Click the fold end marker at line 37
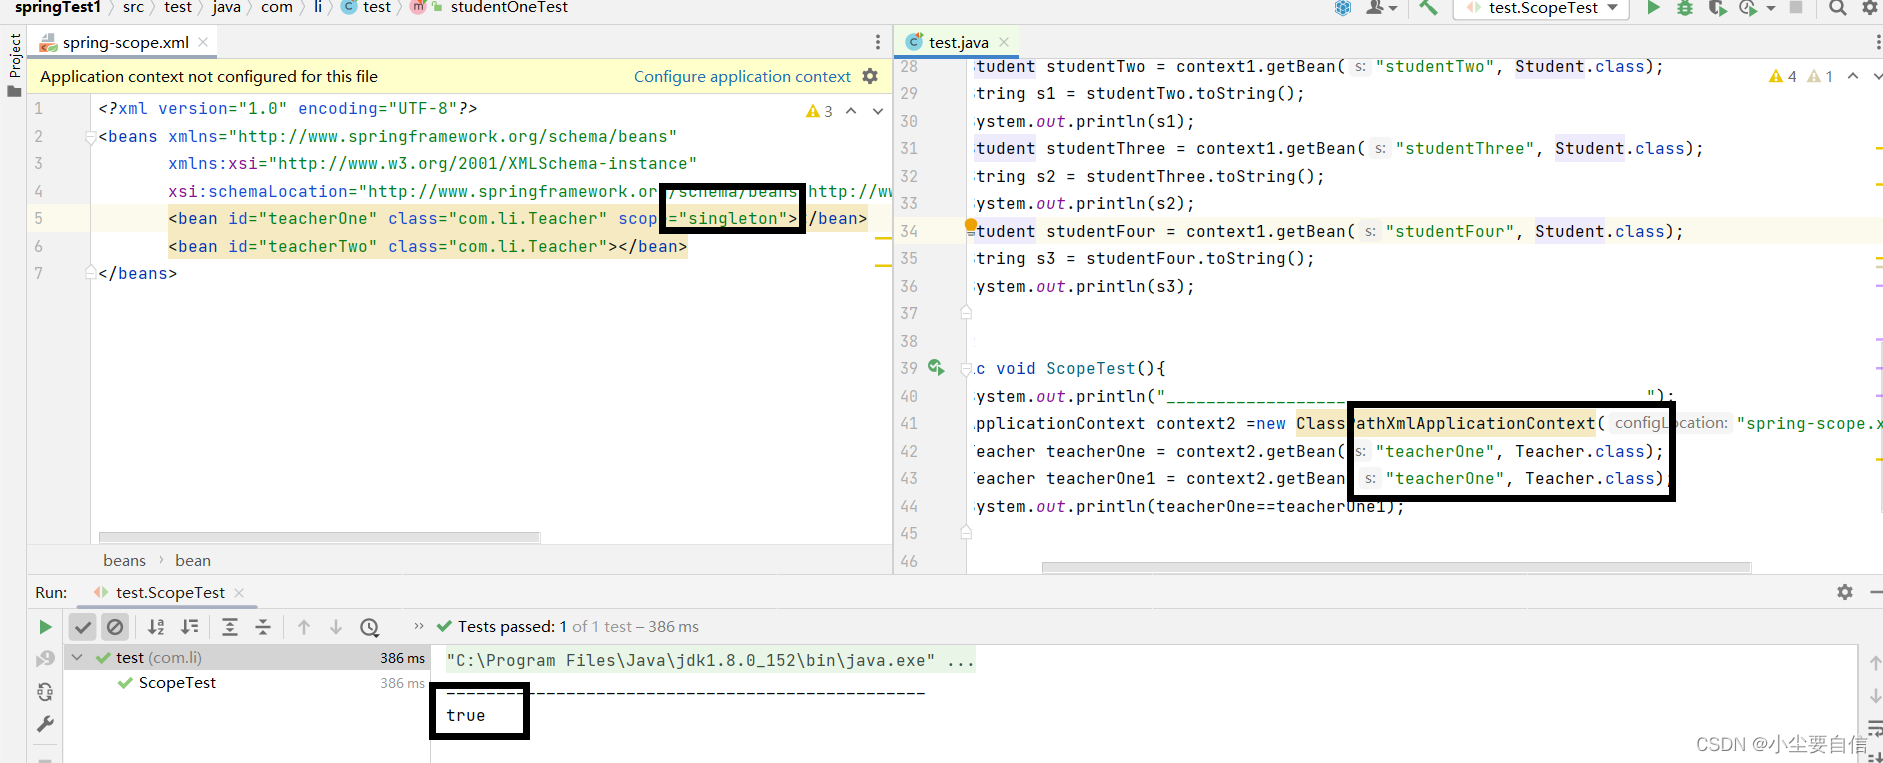This screenshot has width=1883, height=763. click(966, 313)
